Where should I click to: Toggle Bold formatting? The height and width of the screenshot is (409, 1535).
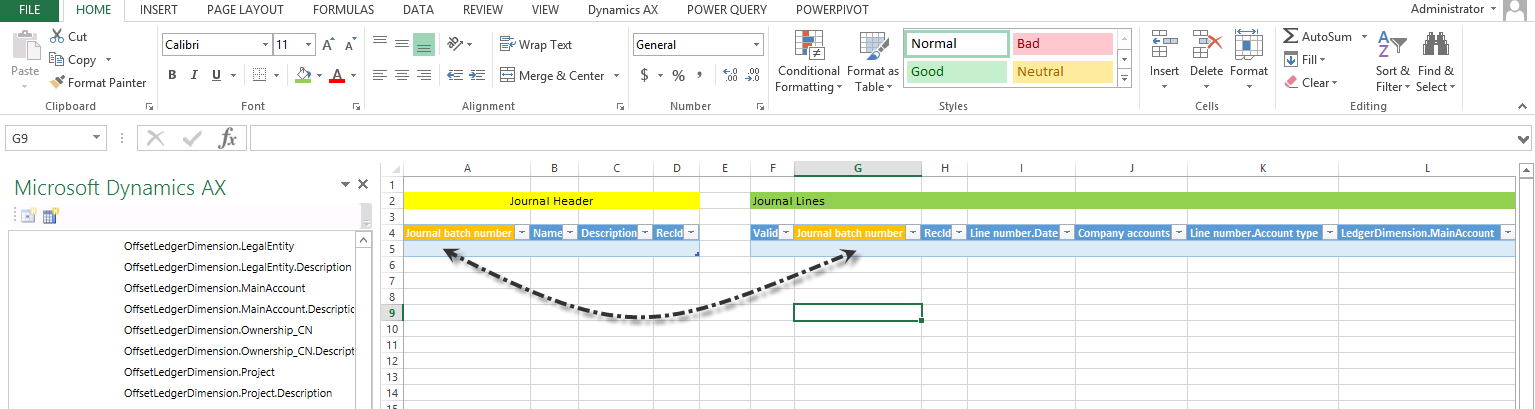pyautogui.click(x=172, y=75)
